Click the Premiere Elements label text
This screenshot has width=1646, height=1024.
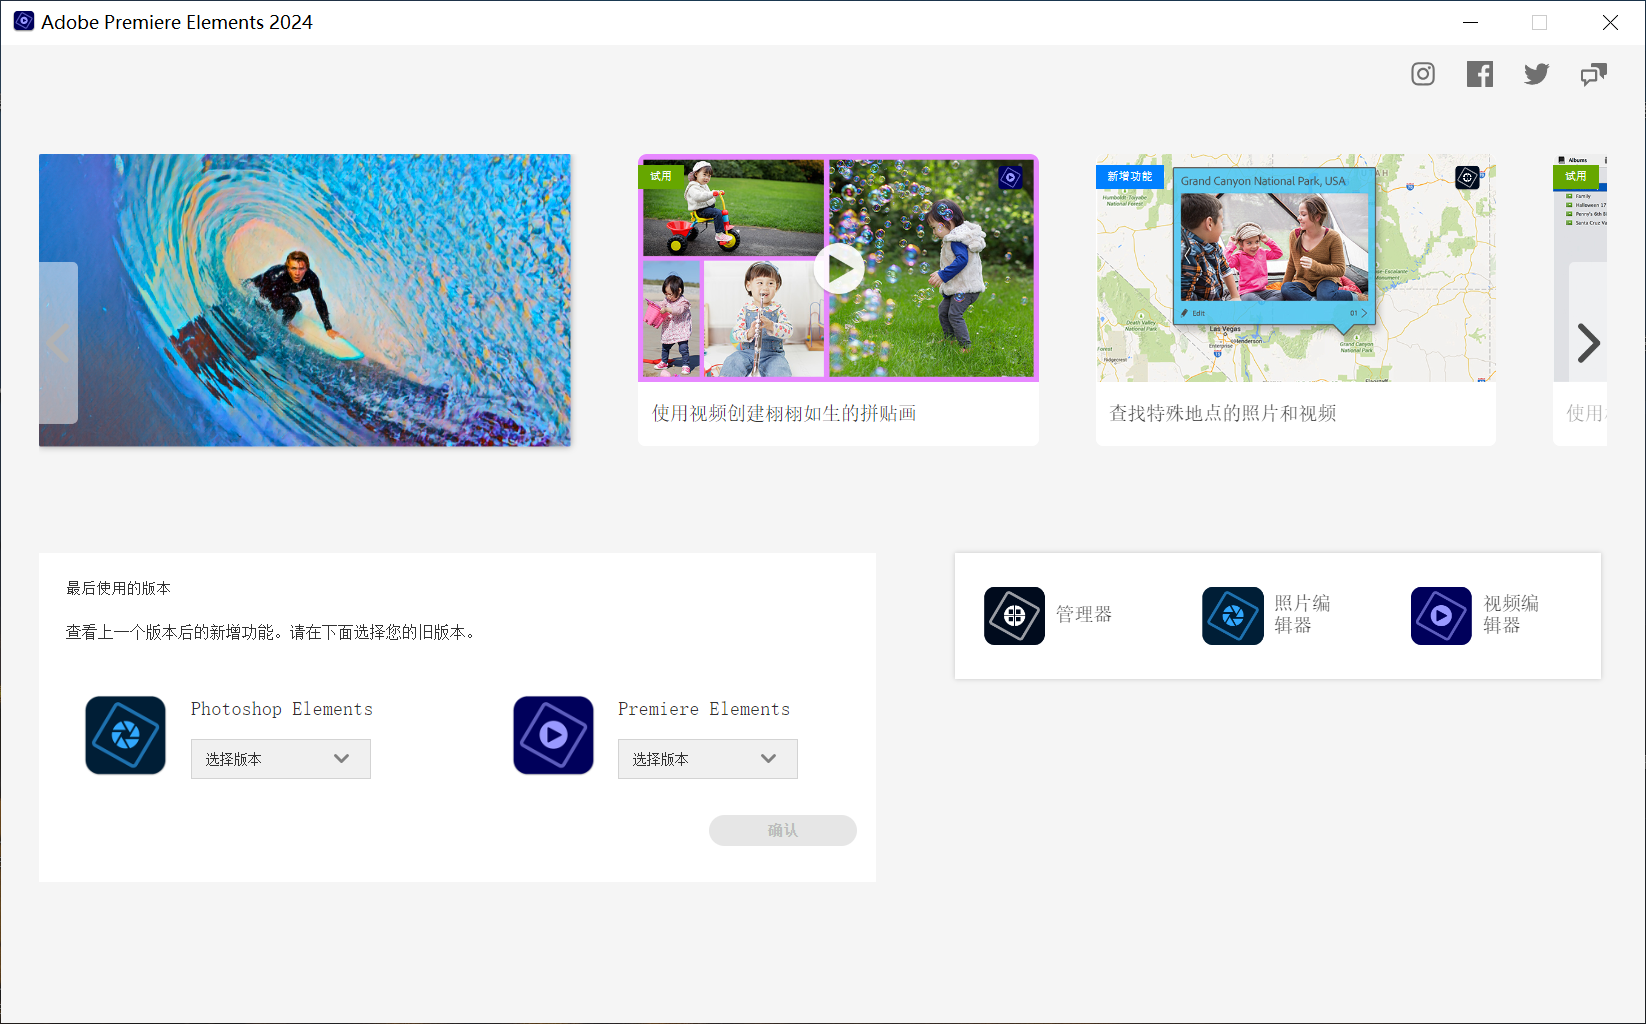704,709
